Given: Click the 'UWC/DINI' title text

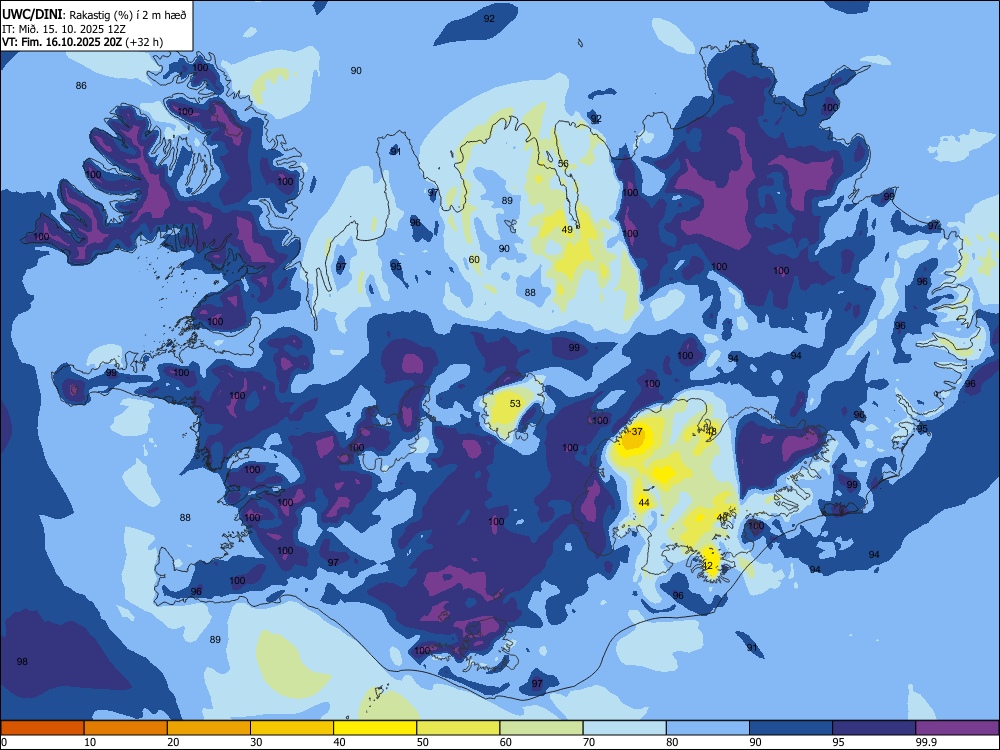Looking at the screenshot, I should 32,14.
